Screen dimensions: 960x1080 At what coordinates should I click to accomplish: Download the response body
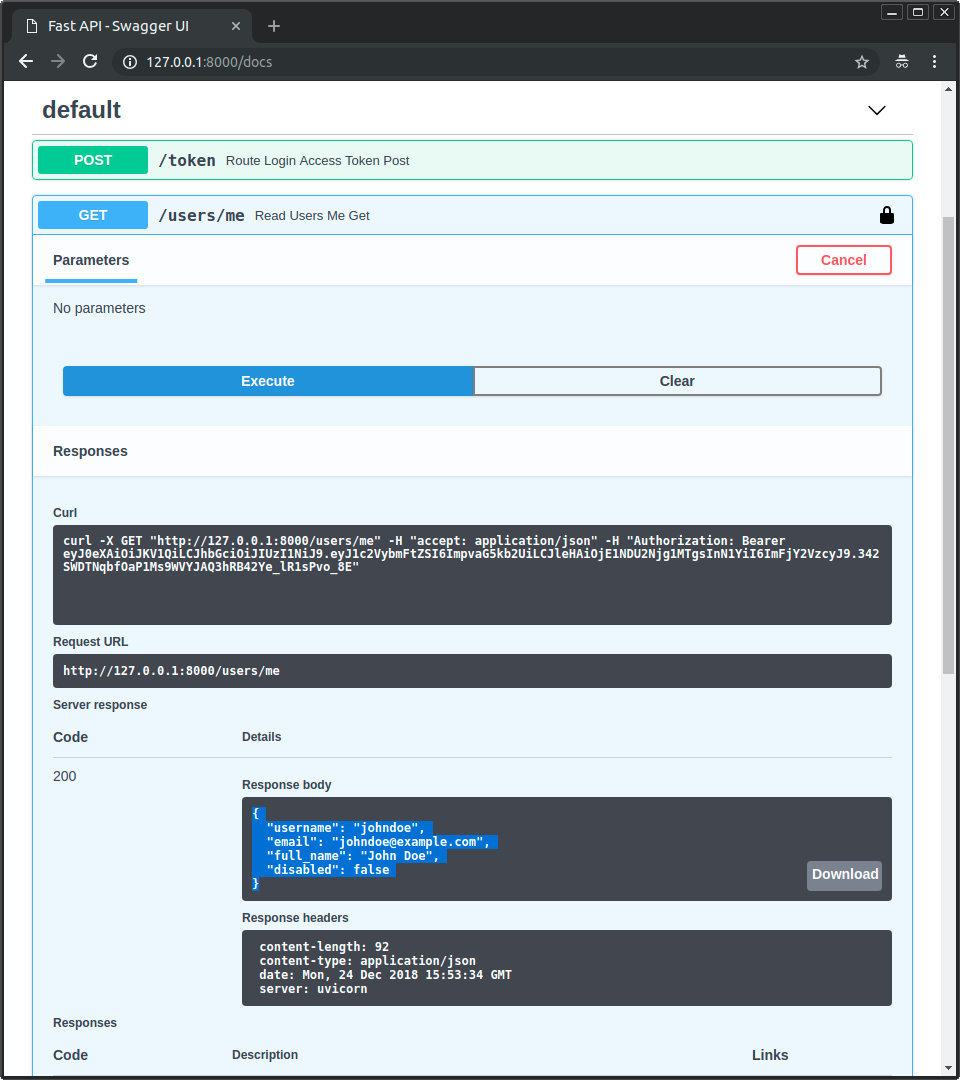844,875
